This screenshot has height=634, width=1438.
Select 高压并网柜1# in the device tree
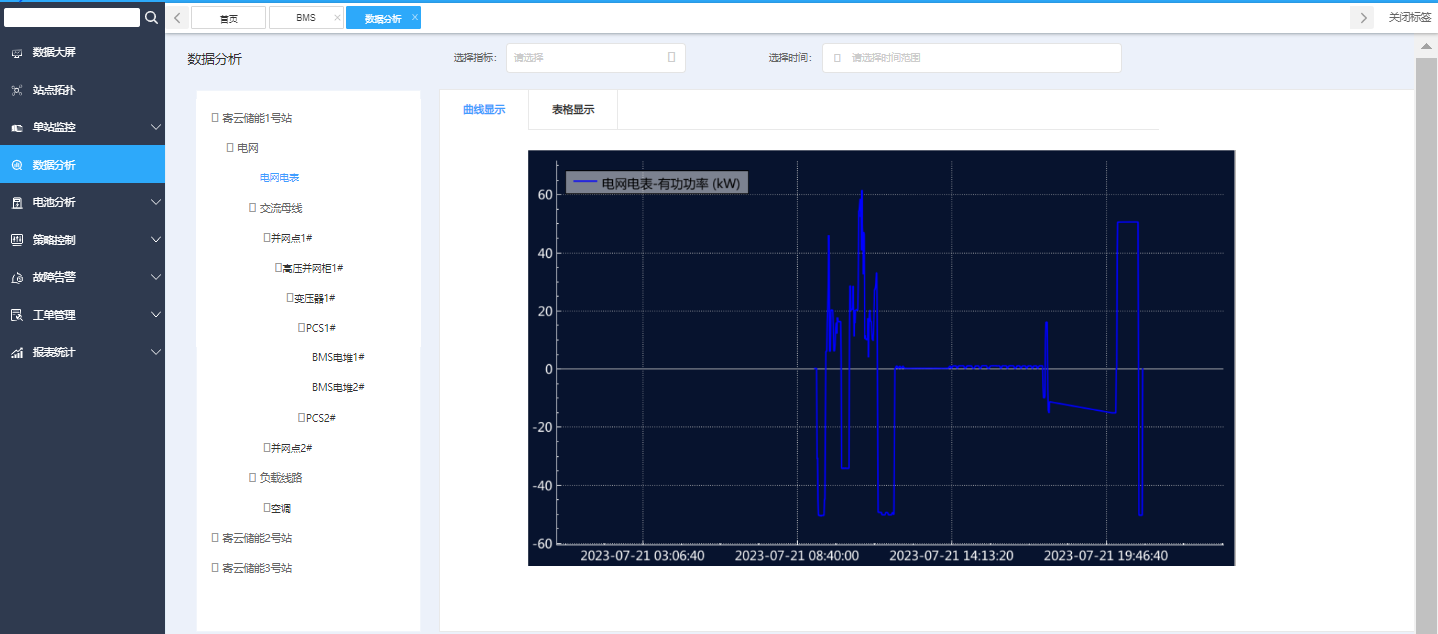tap(313, 268)
